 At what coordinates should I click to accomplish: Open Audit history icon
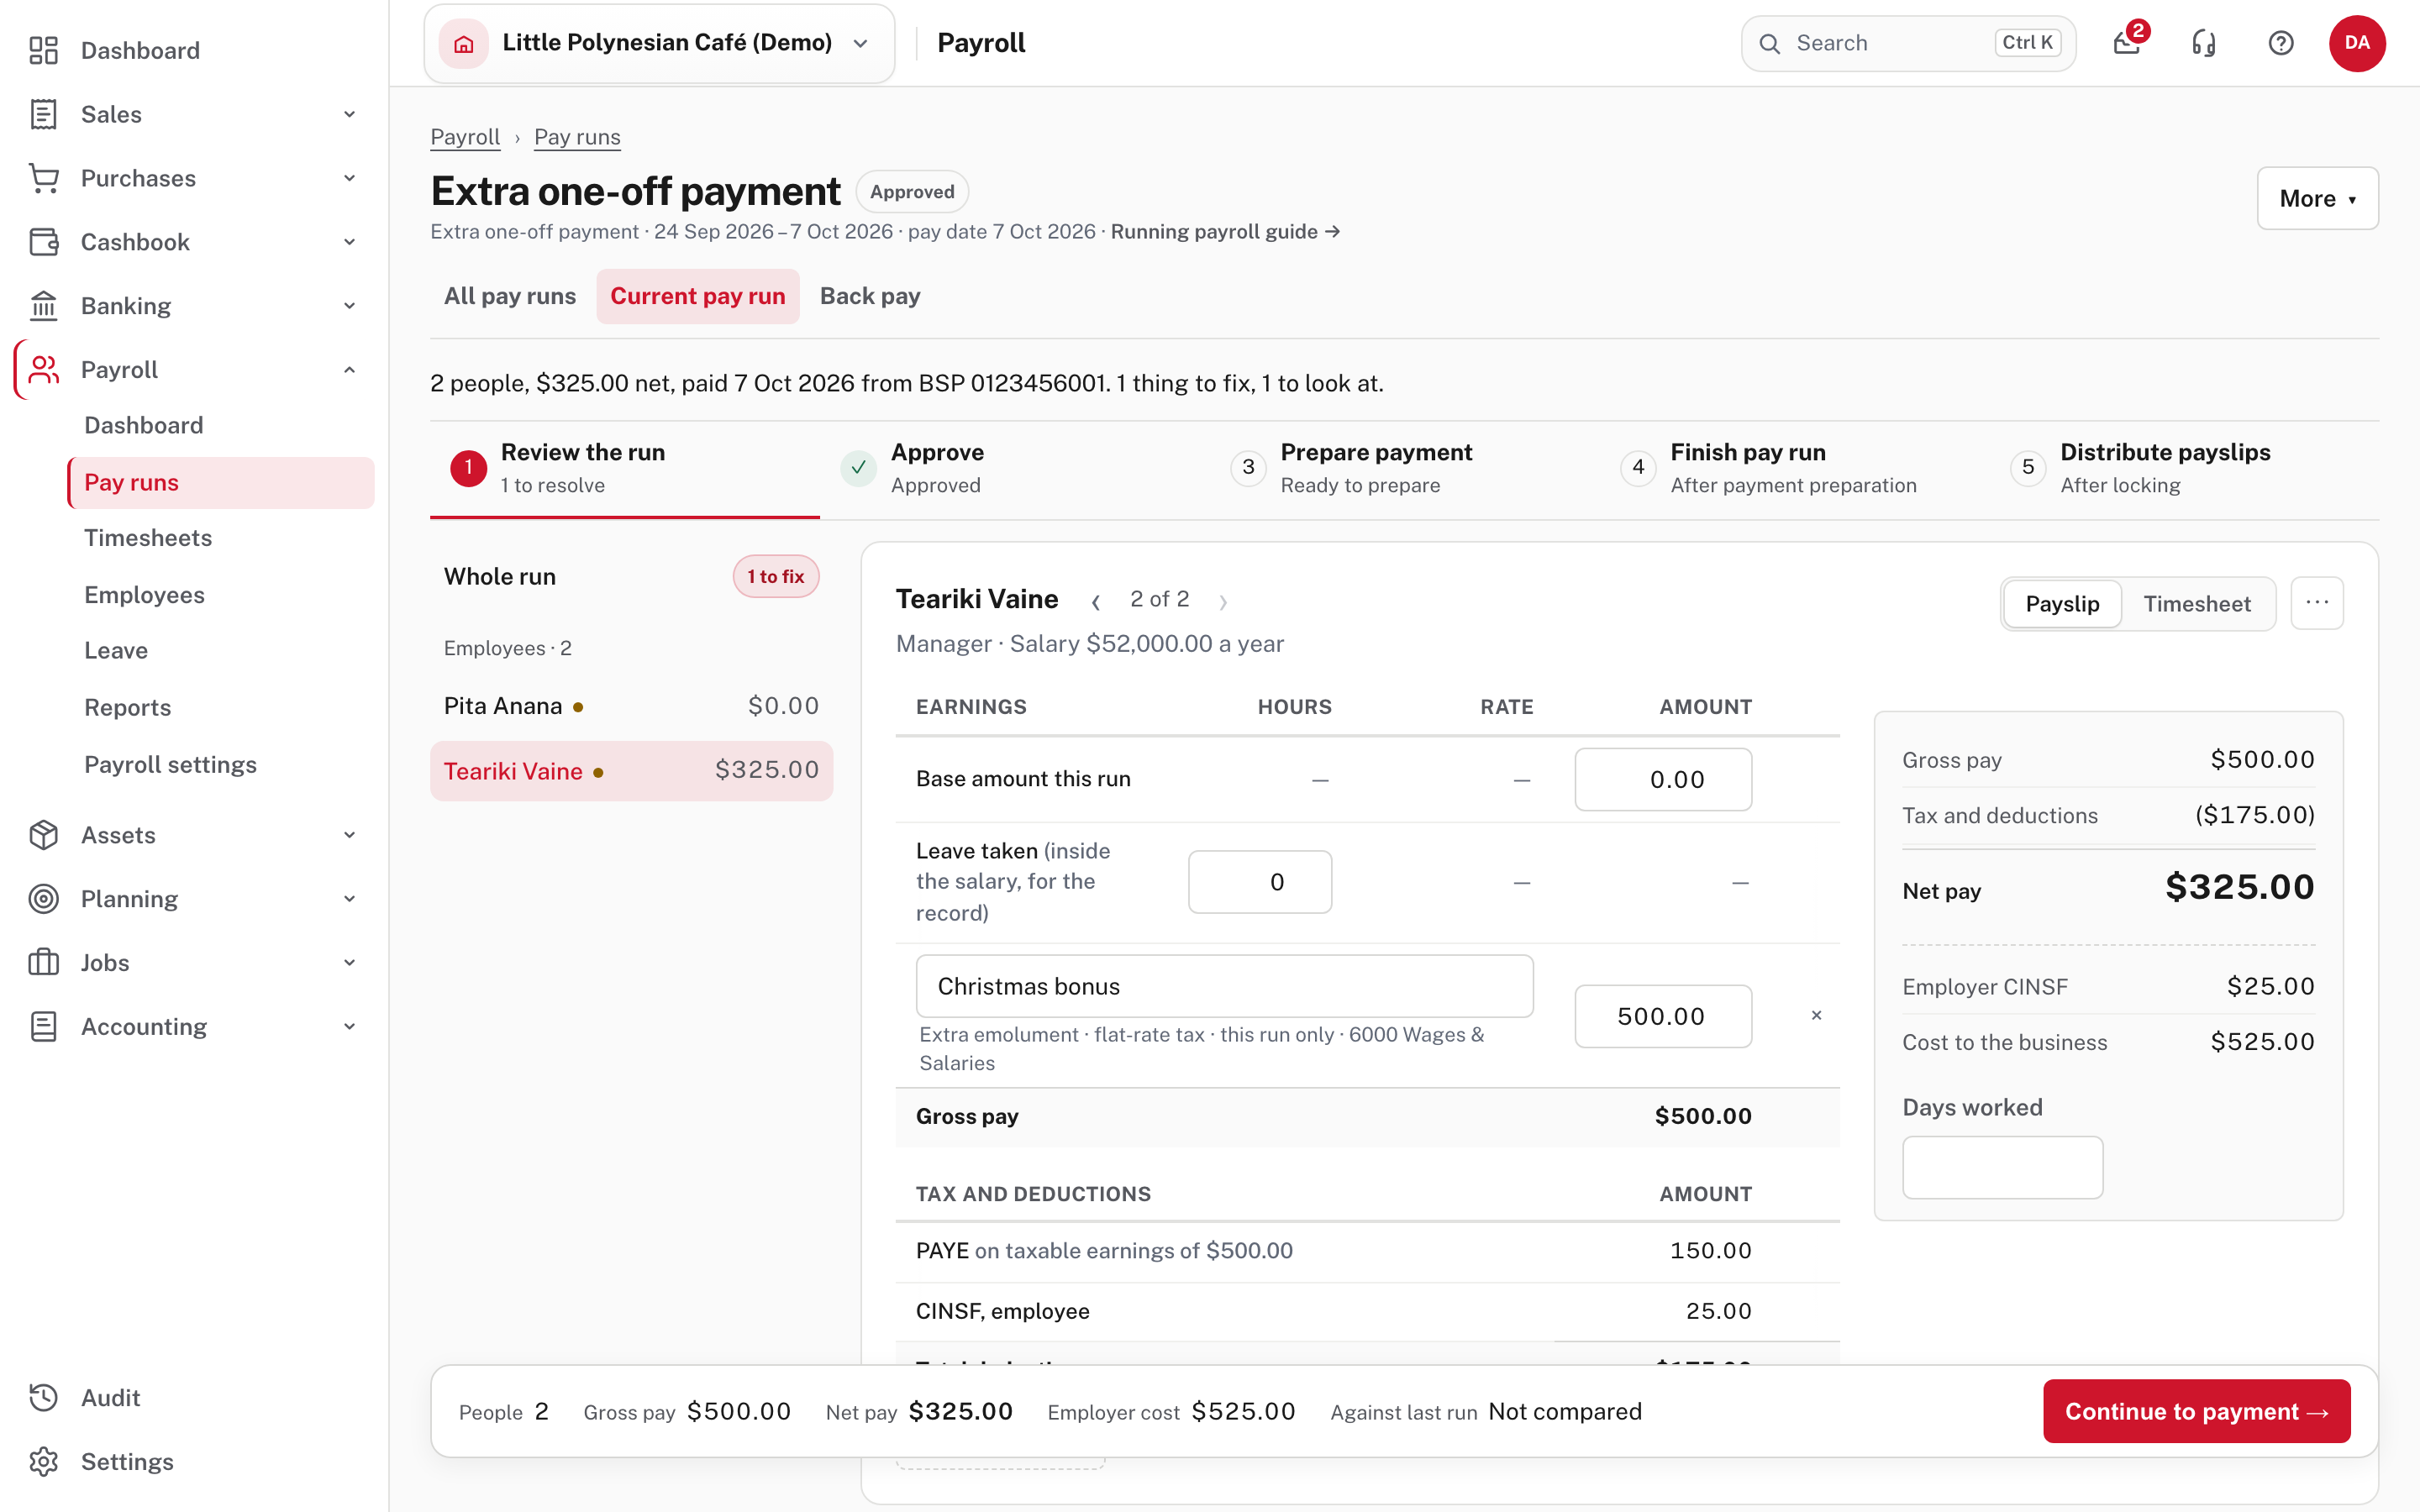tap(43, 1398)
